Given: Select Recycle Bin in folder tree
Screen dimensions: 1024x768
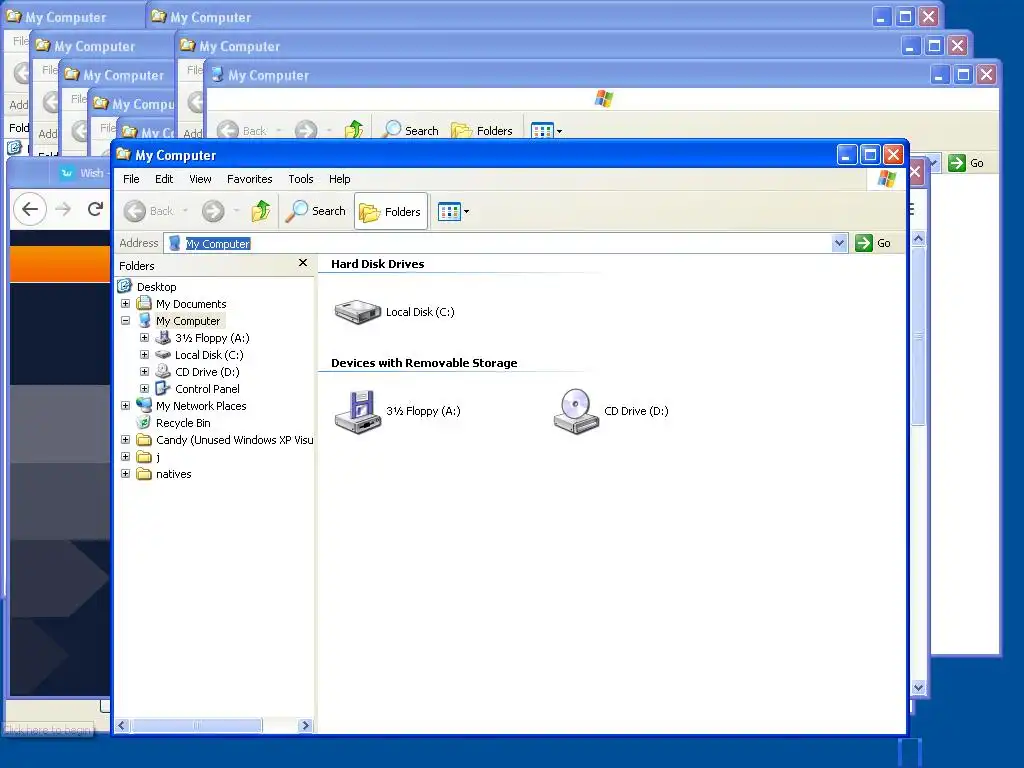Looking at the screenshot, I should (x=183, y=423).
